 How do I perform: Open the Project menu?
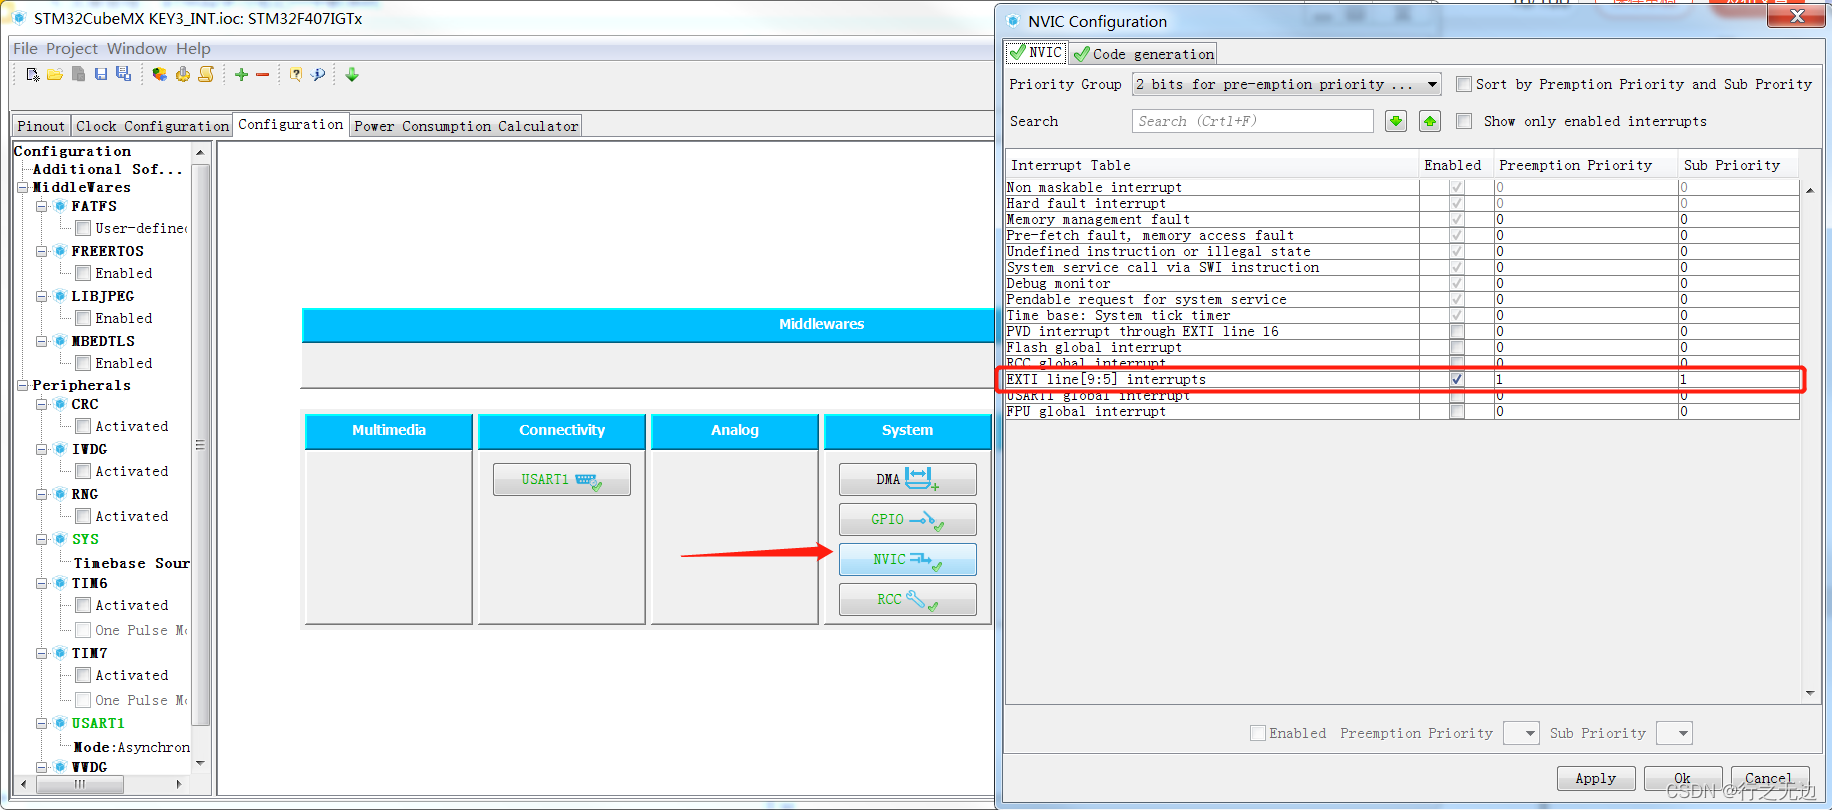pyautogui.click(x=72, y=48)
